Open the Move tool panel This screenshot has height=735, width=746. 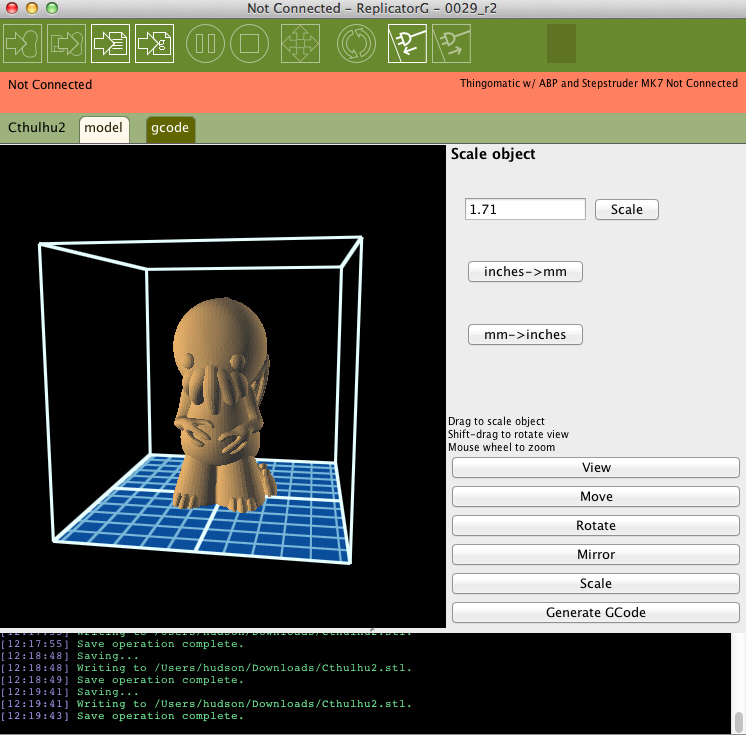click(x=596, y=497)
